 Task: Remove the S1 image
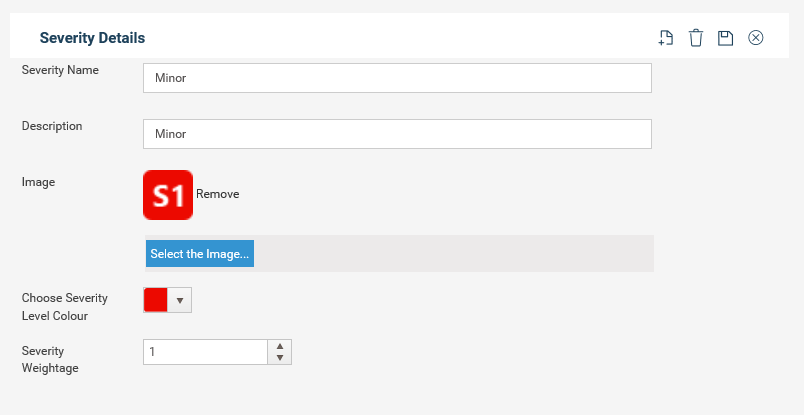click(217, 194)
